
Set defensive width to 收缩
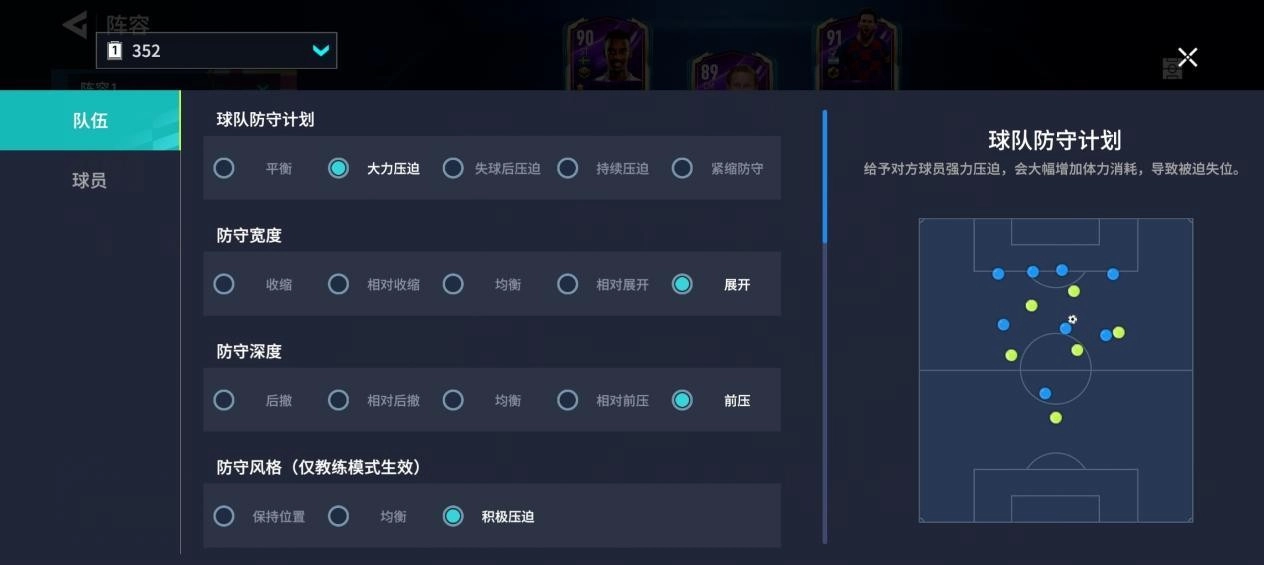point(254,284)
